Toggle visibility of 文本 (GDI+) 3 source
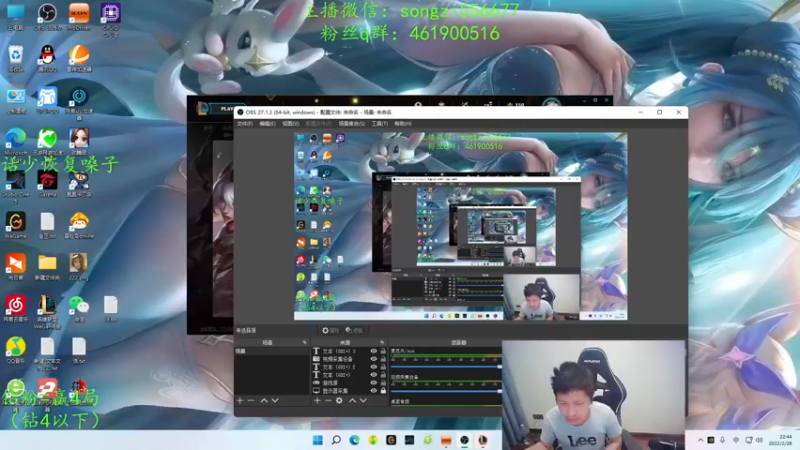 (373, 351)
